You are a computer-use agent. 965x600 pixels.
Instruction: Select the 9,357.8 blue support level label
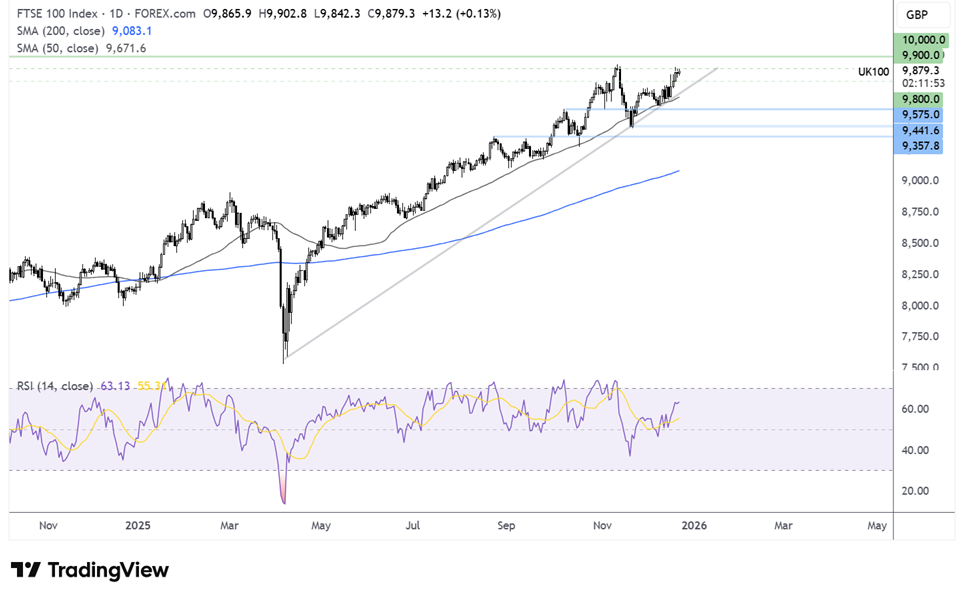[921, 146]
